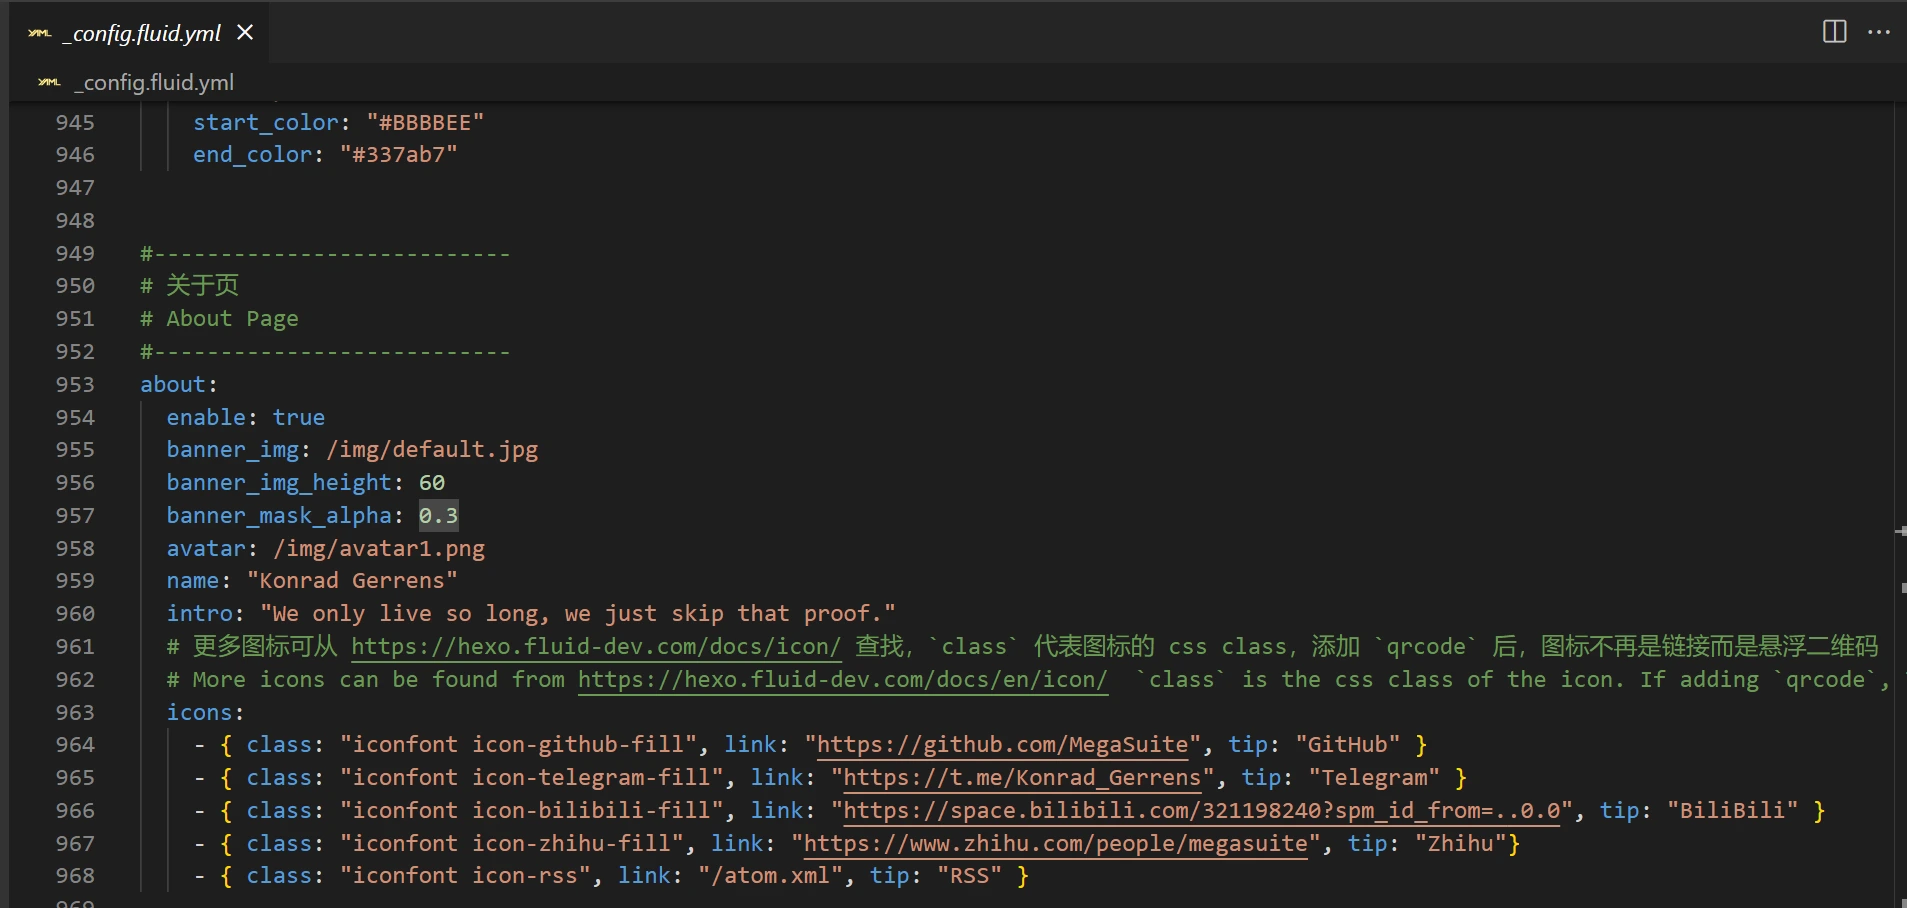
Task: Close the _config.fluid.yml tab
Action: 245,33
